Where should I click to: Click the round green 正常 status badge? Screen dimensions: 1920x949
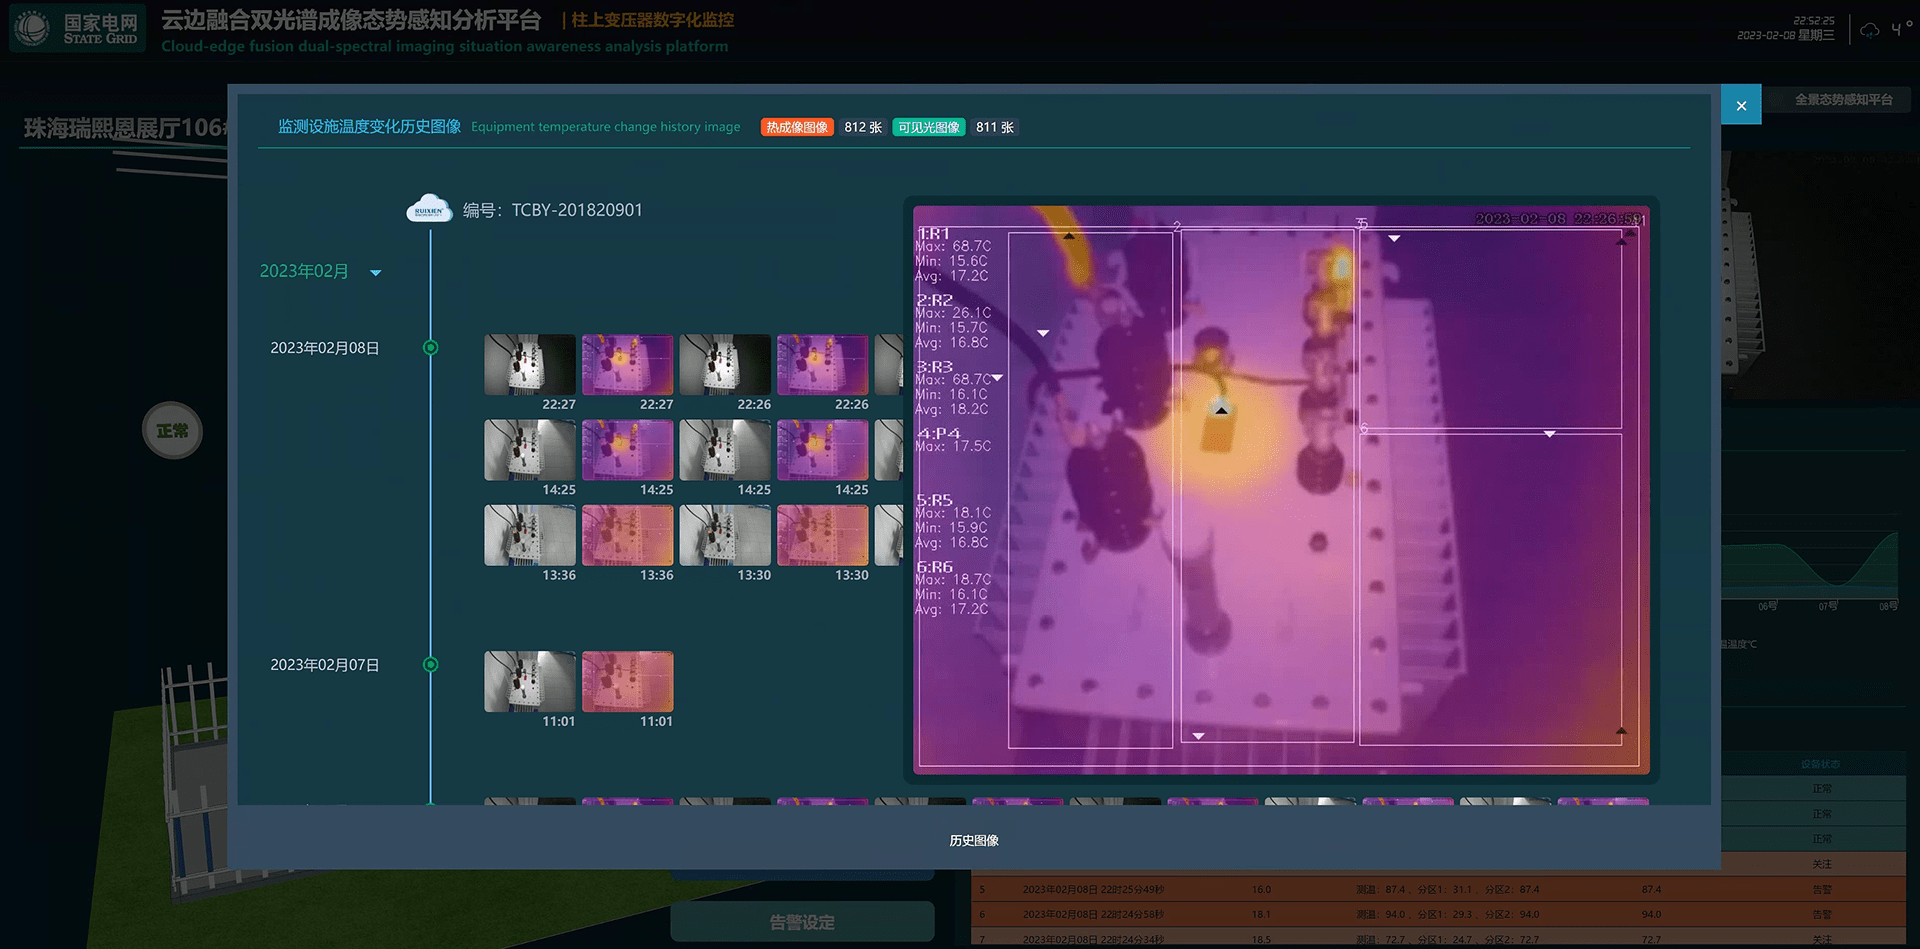(172, 431)
